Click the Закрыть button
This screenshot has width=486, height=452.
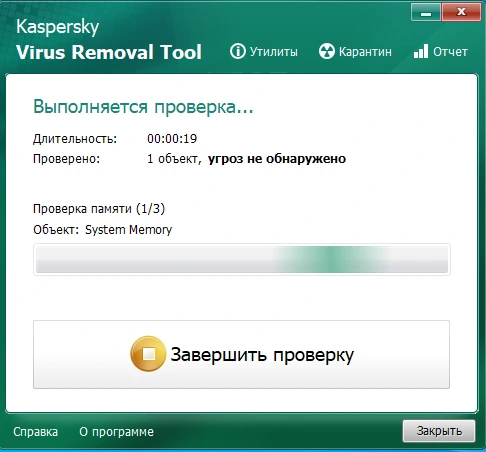coord(439,431)
